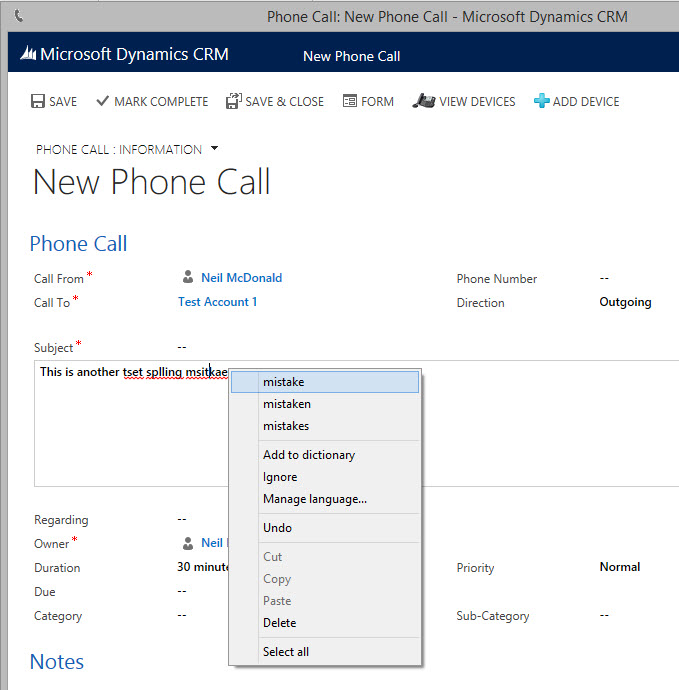Screen dimensions: 679x690
Task: Open the Neil McDonald Call From link
Action: (x=241, y=278)
